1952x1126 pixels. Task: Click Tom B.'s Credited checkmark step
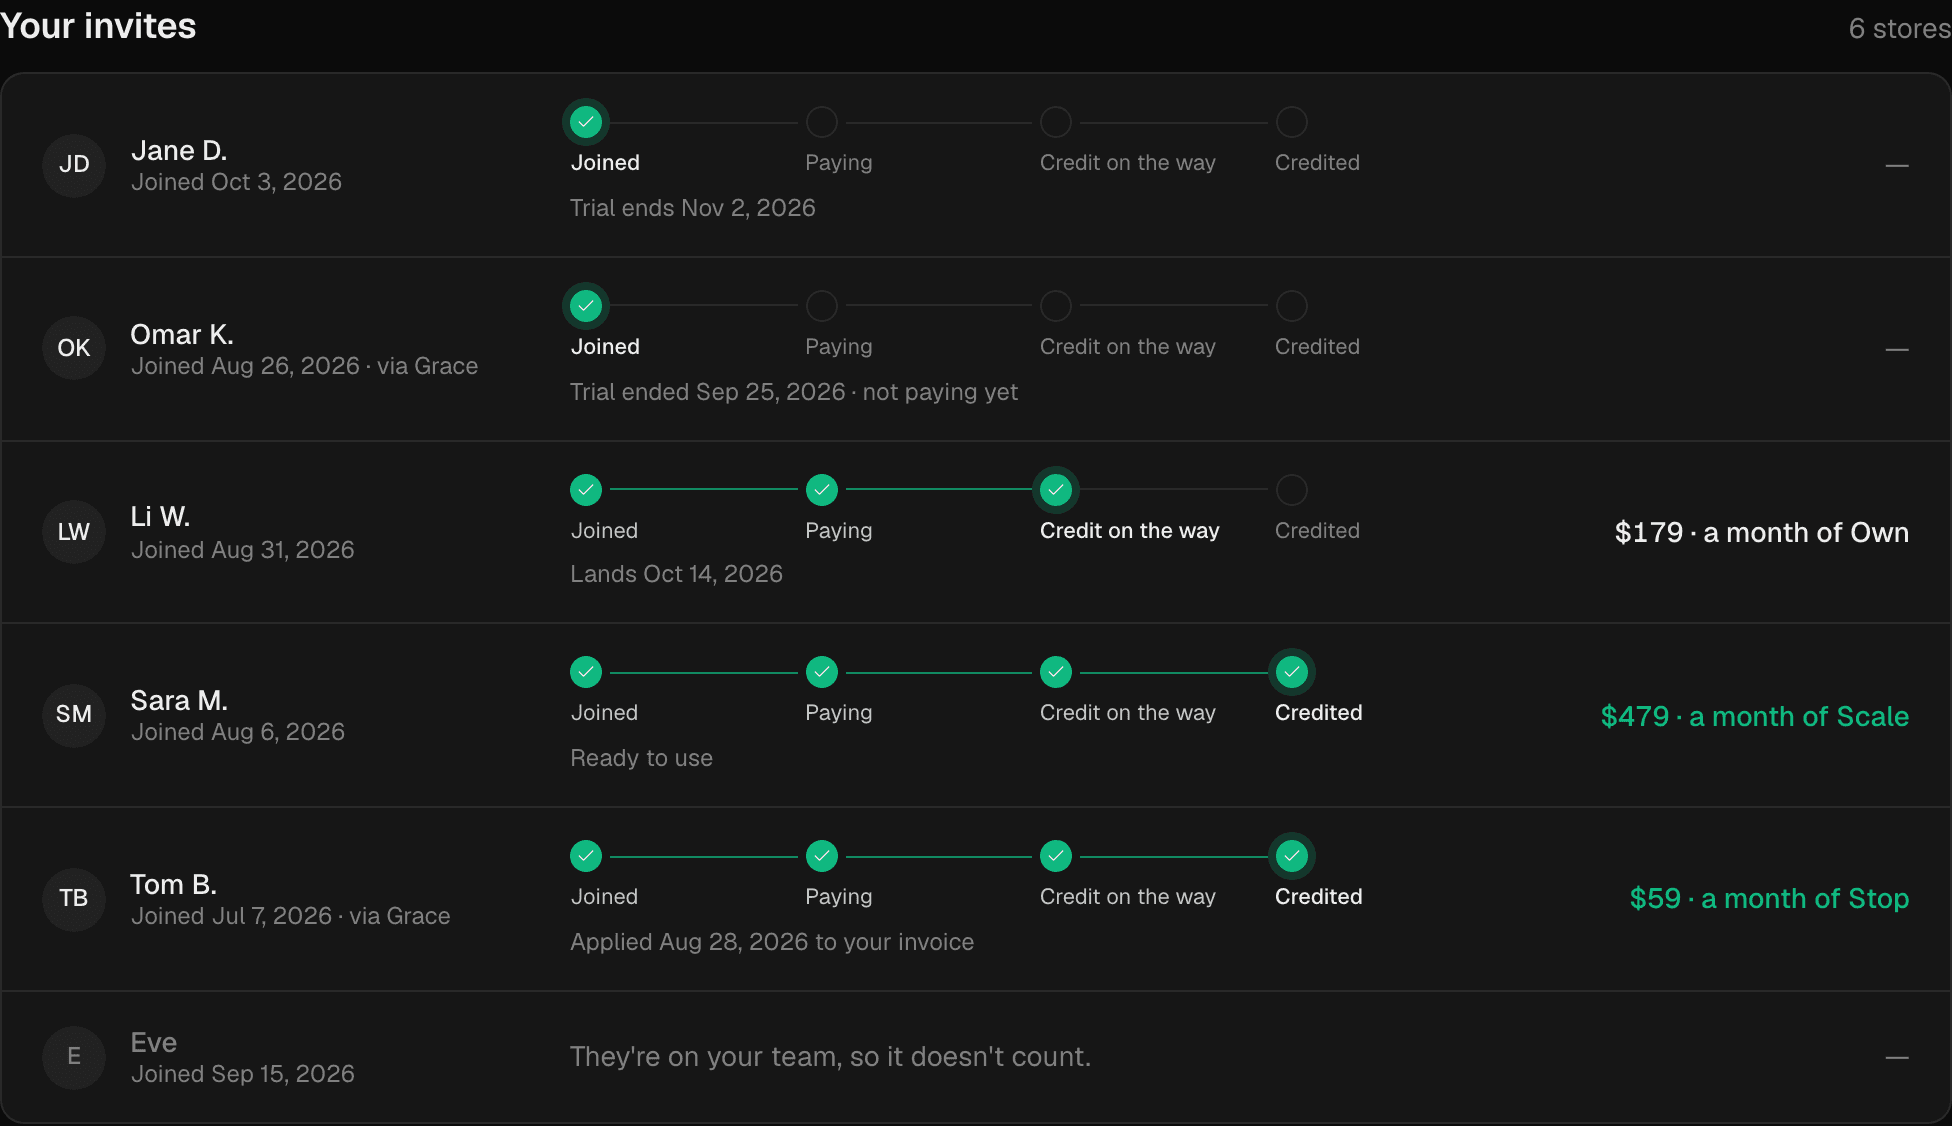[x=1292, y=856]
